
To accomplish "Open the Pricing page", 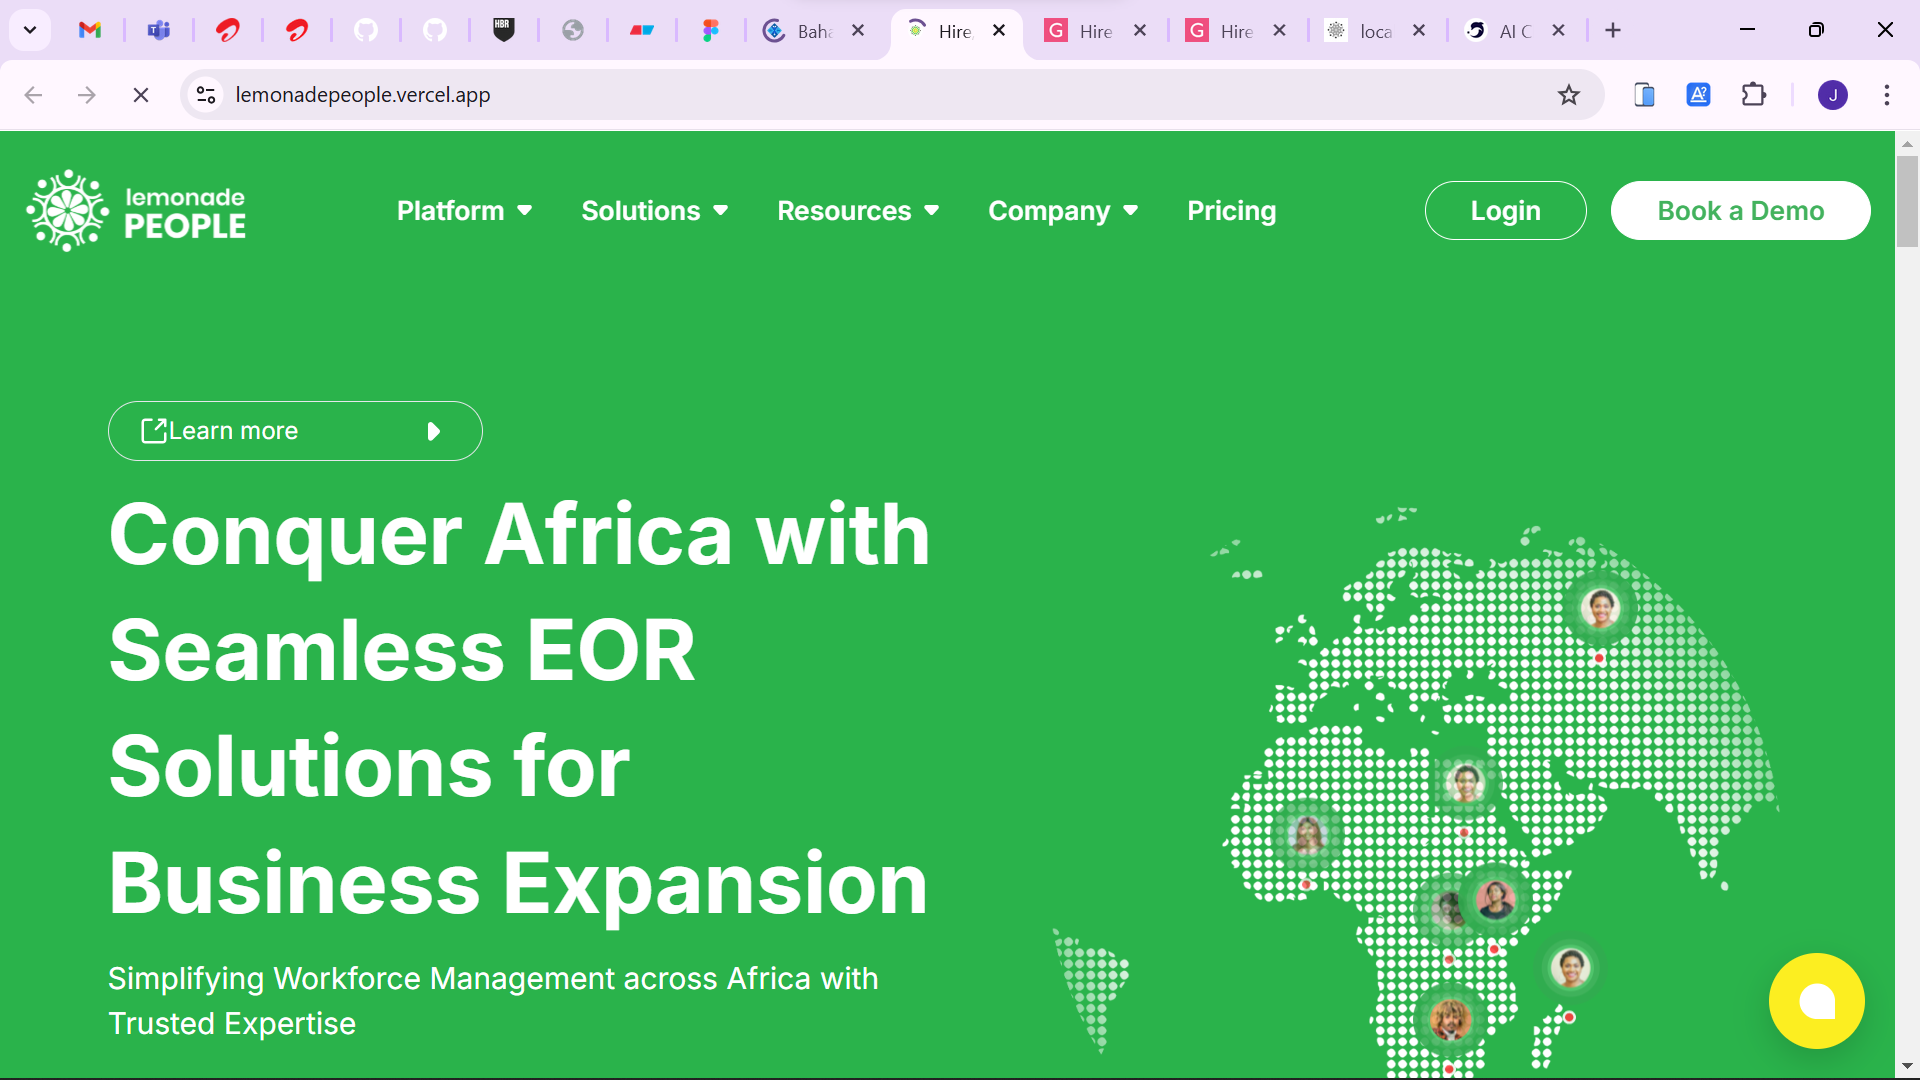I will [x=1231, y=211].
